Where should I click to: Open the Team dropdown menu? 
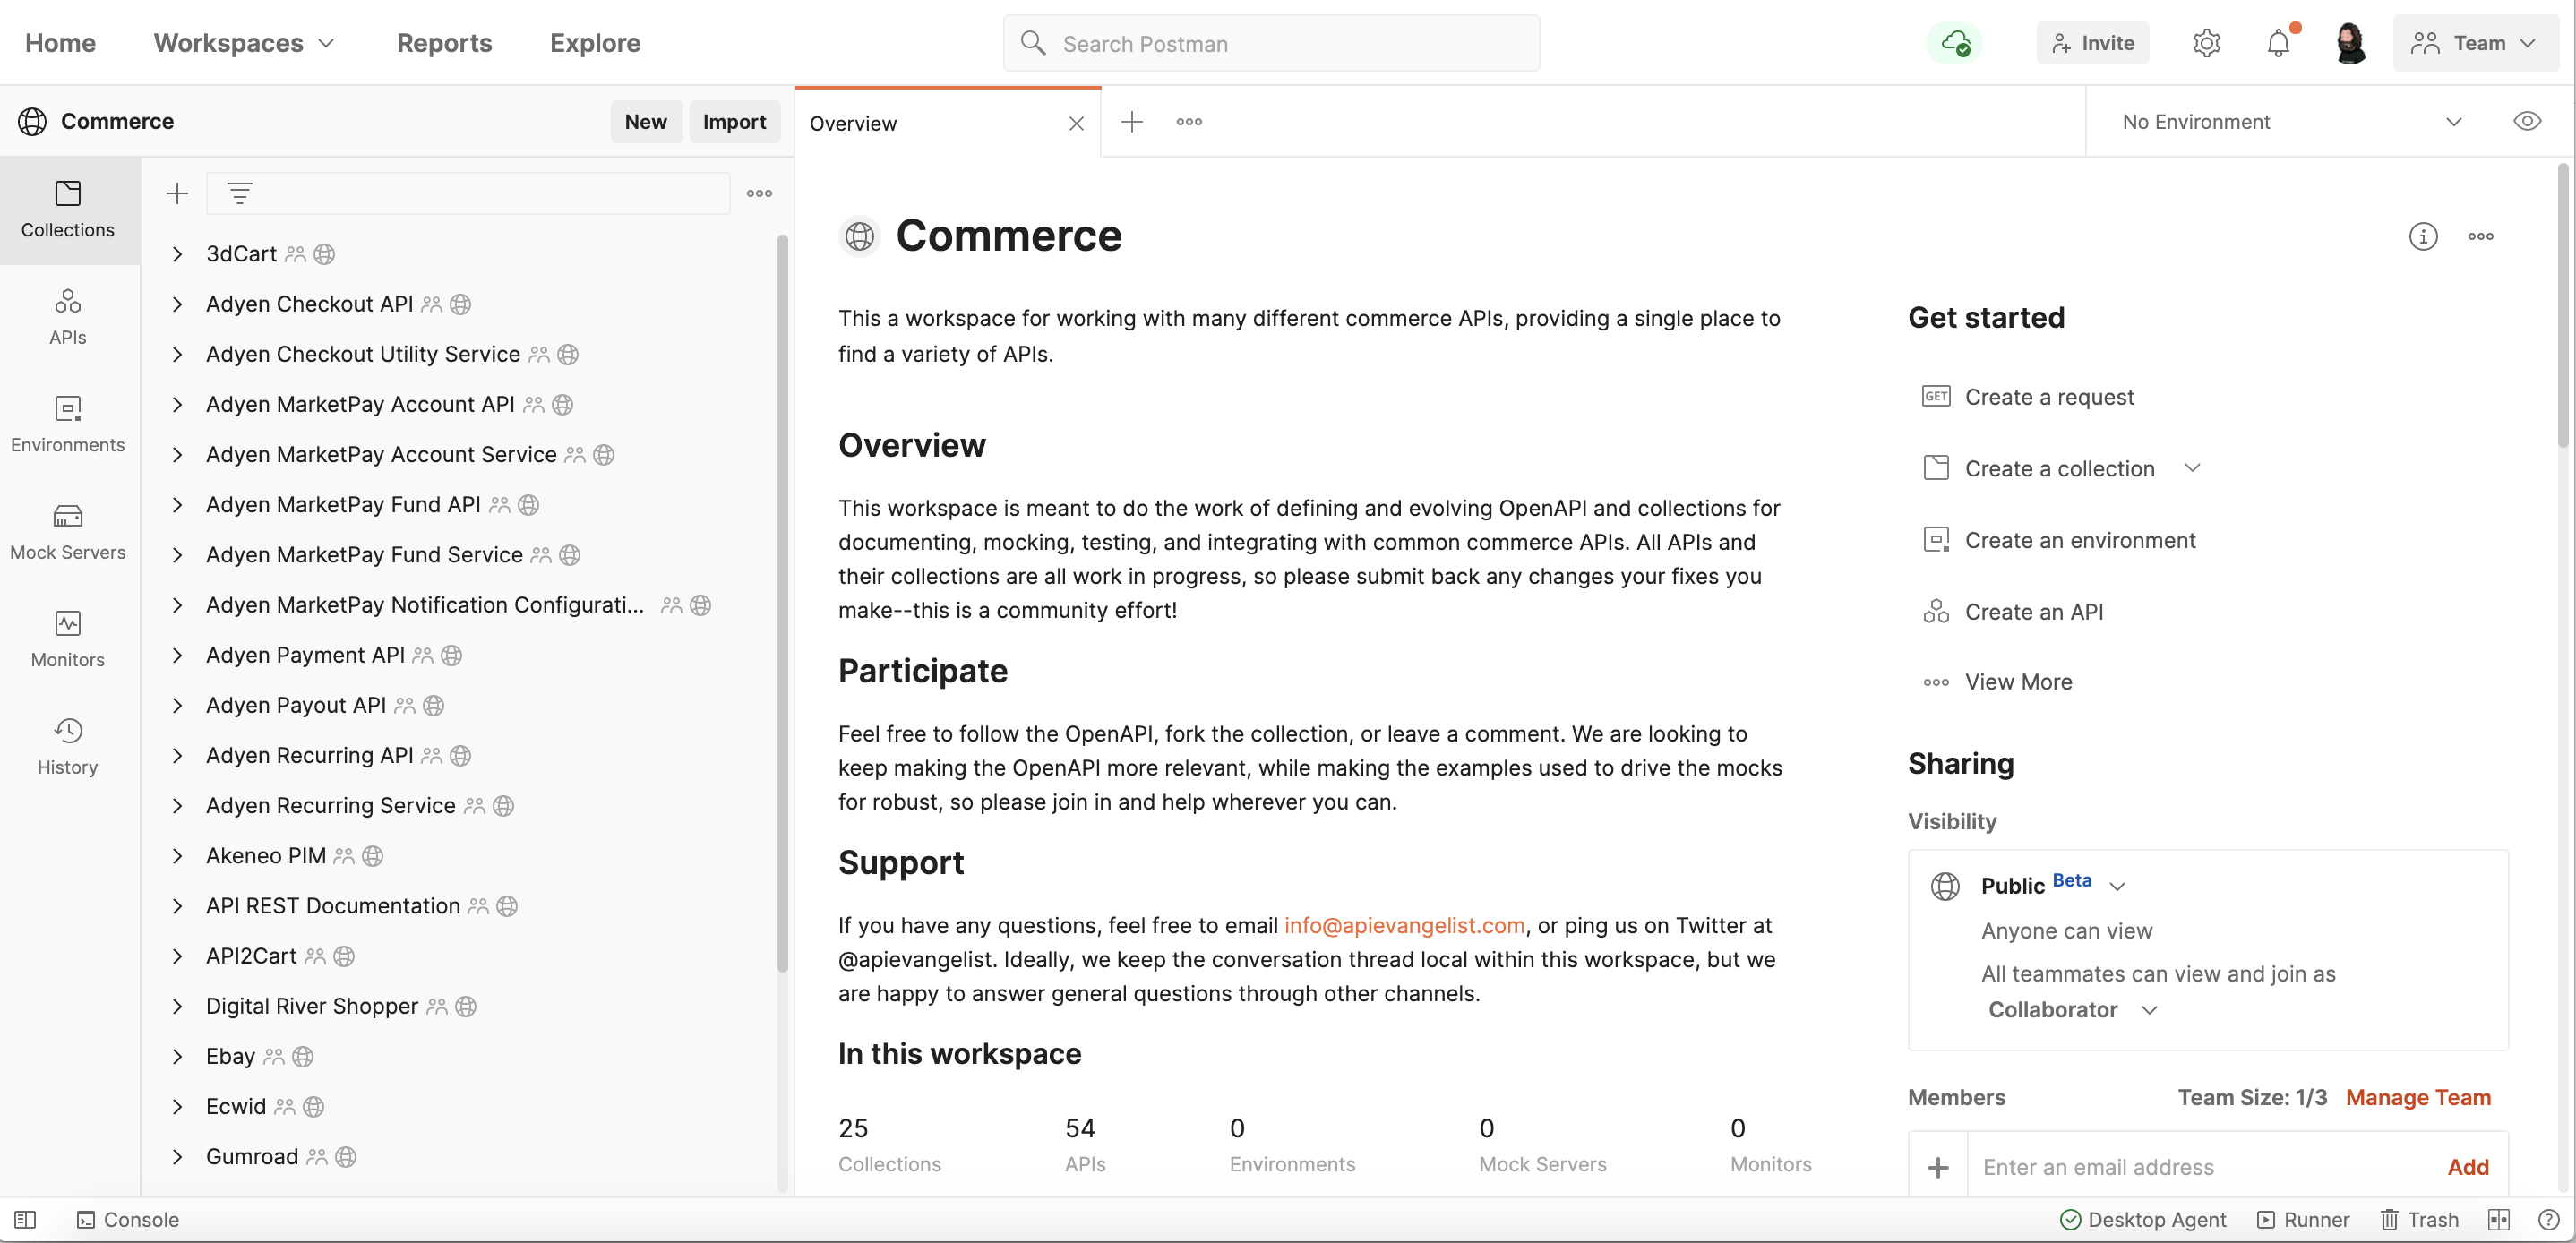[2474, 43]
